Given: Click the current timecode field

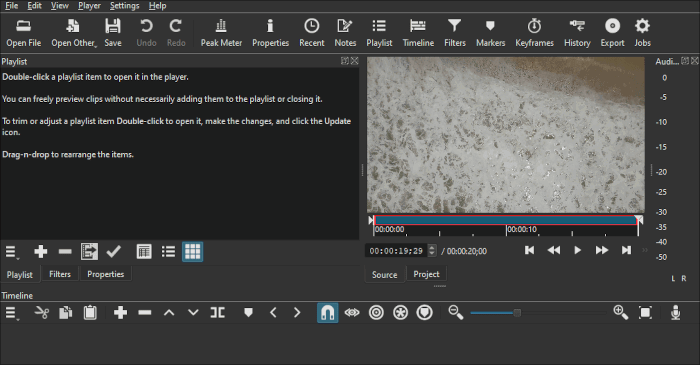Looking at the screenshot, I should (x=396, y=251).
